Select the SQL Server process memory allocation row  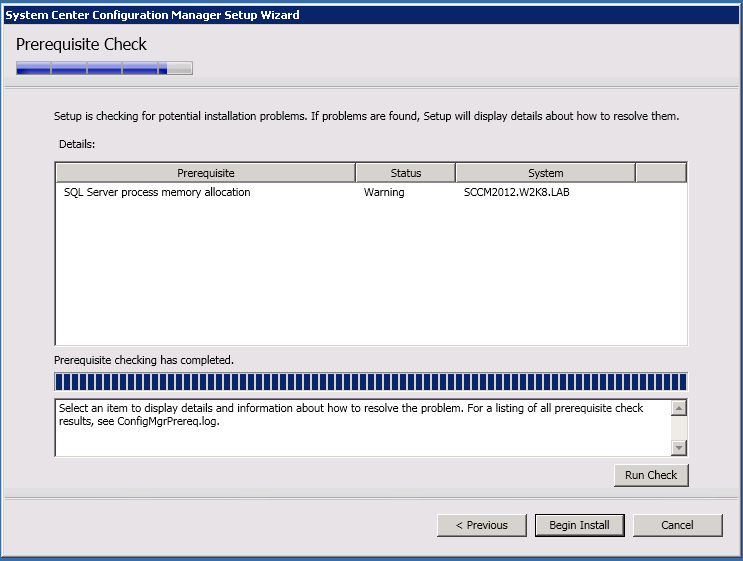tap(371, 192)
